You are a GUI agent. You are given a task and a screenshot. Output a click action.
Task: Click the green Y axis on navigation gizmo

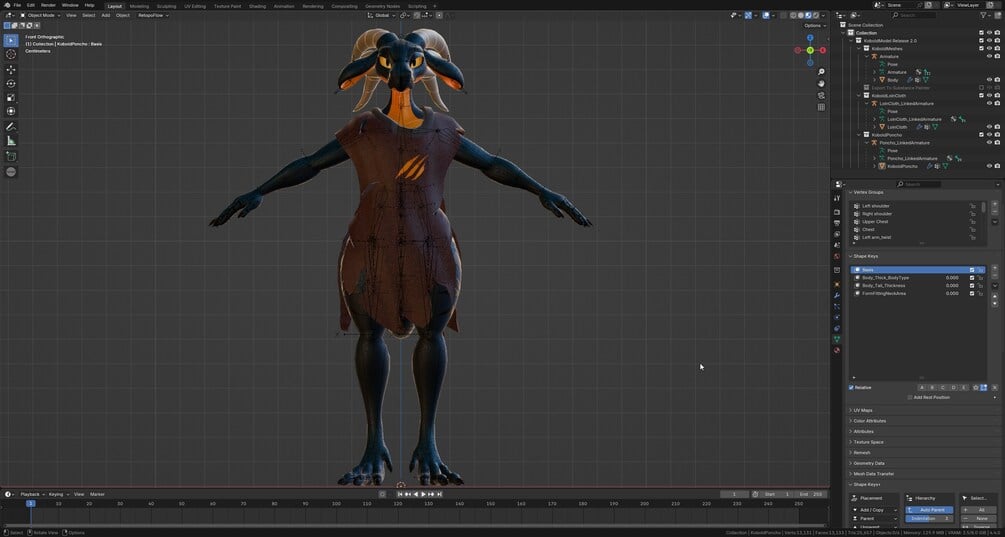coord(810,50)
